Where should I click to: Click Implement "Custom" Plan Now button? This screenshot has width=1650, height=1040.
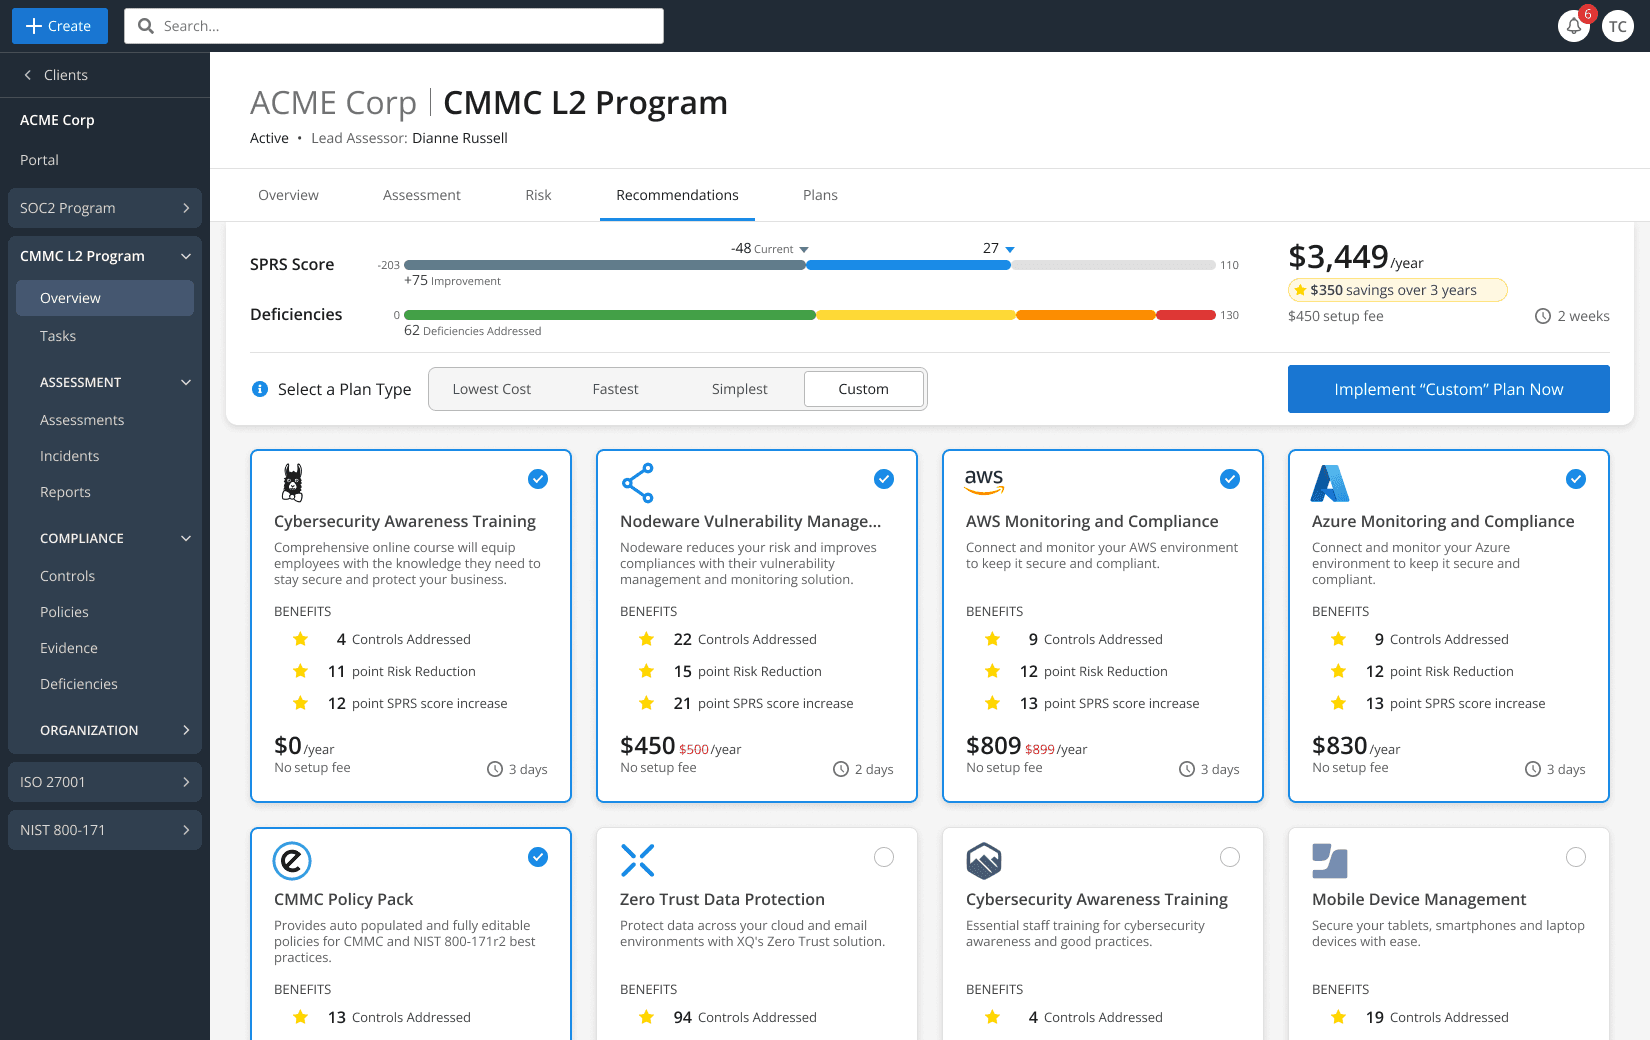pyautogui.click(x=1449, y=389)
